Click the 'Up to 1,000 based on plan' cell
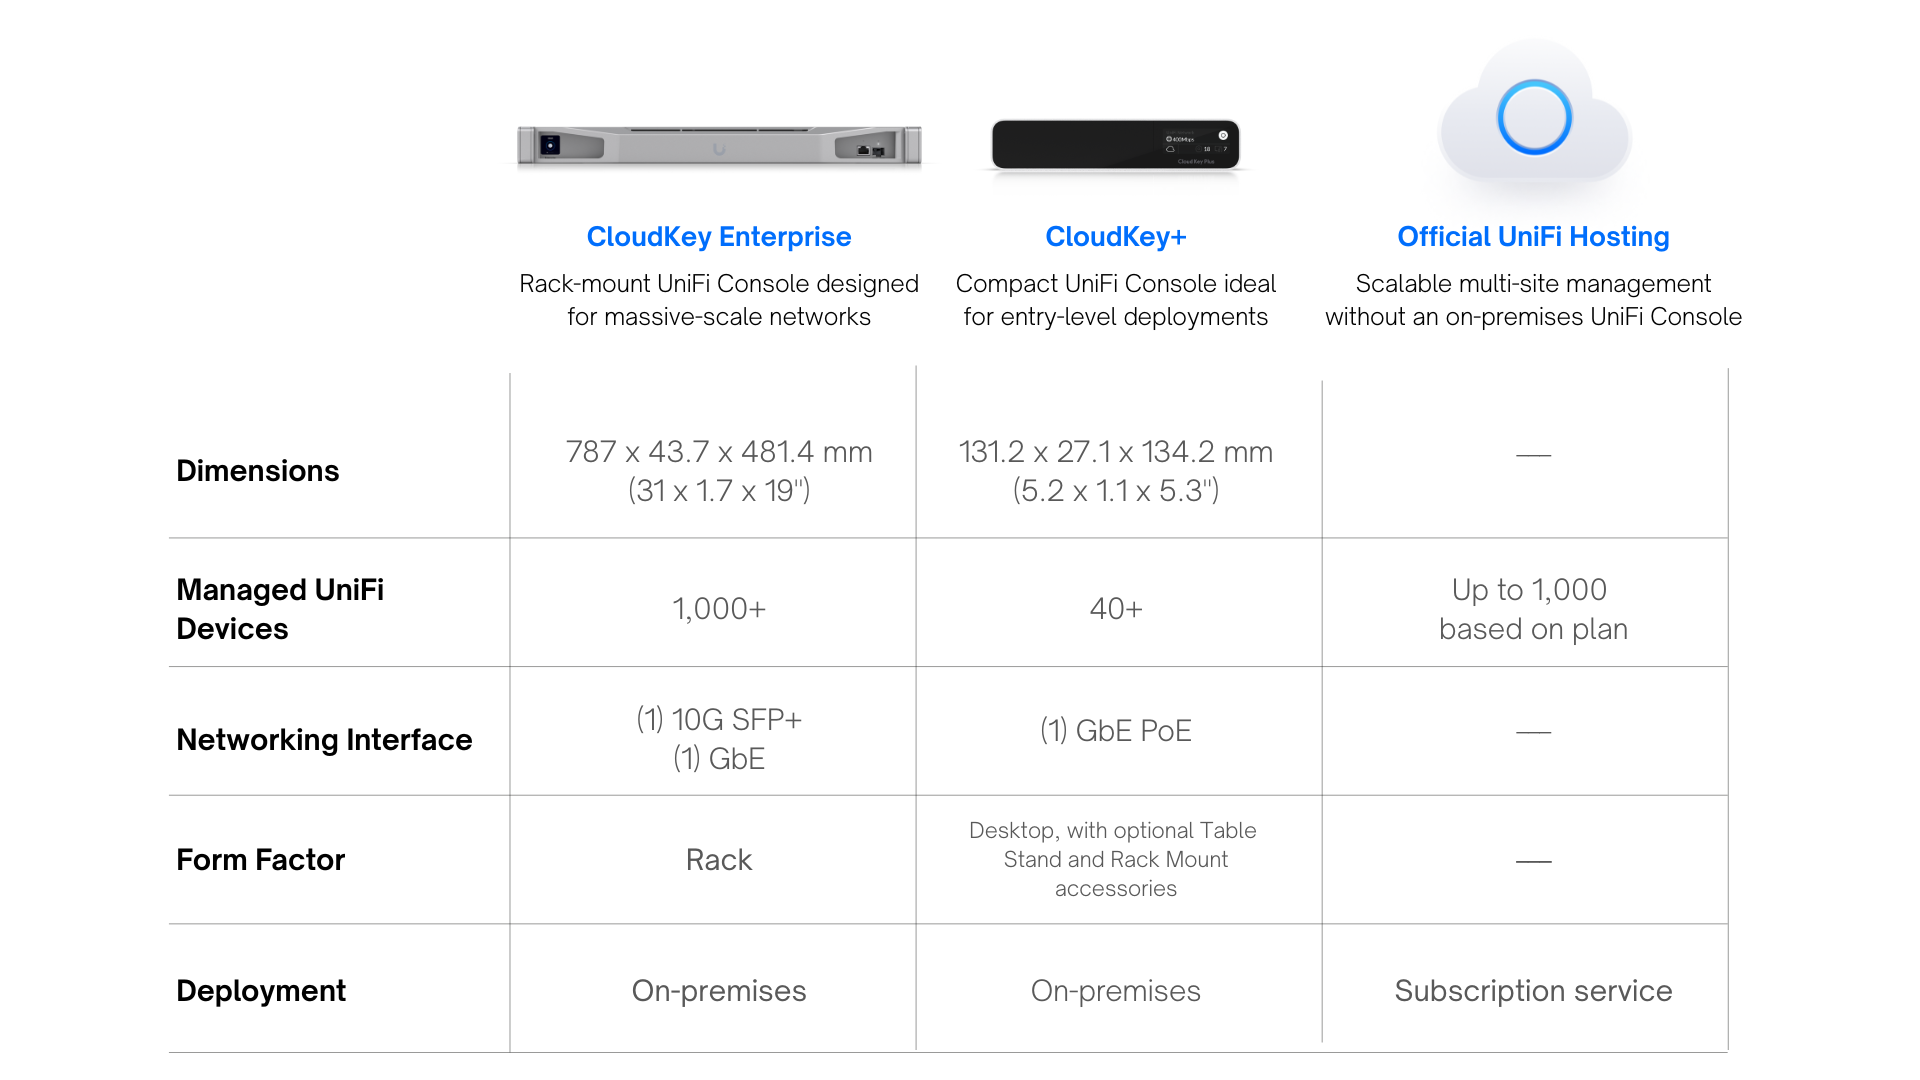 coord(1533,609)
